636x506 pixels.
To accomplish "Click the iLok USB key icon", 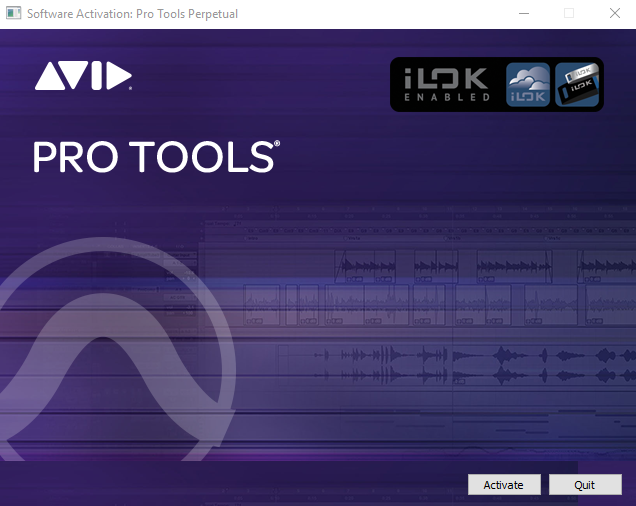I will coord(577,84).
